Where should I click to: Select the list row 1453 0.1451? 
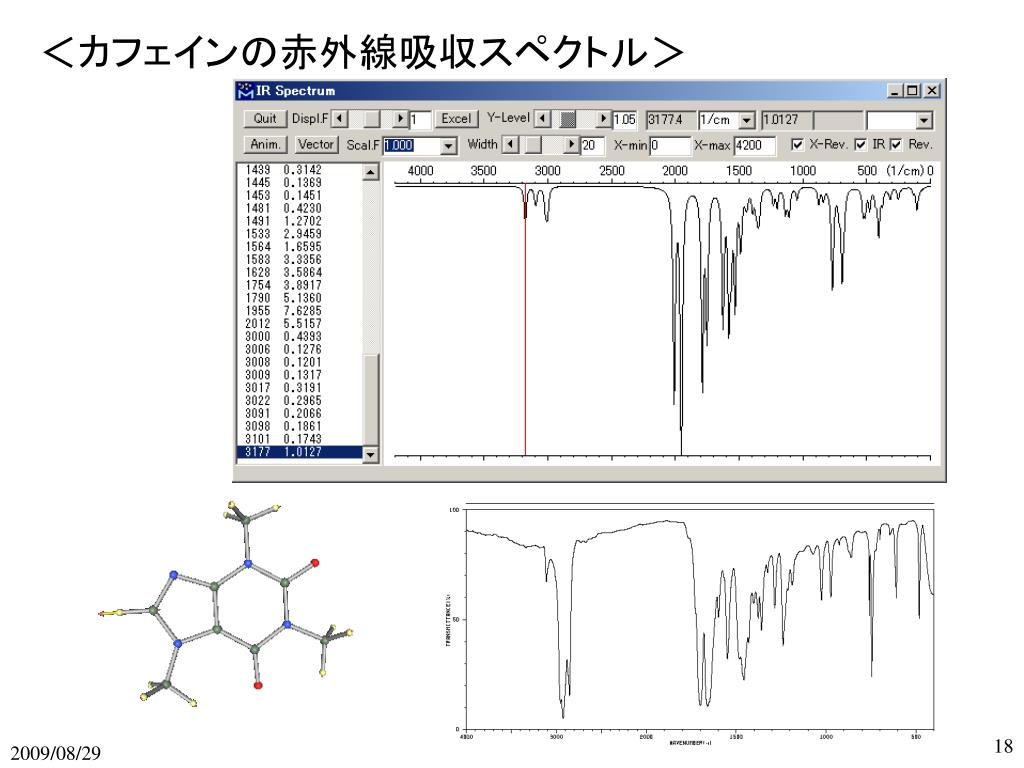[300, 195]
